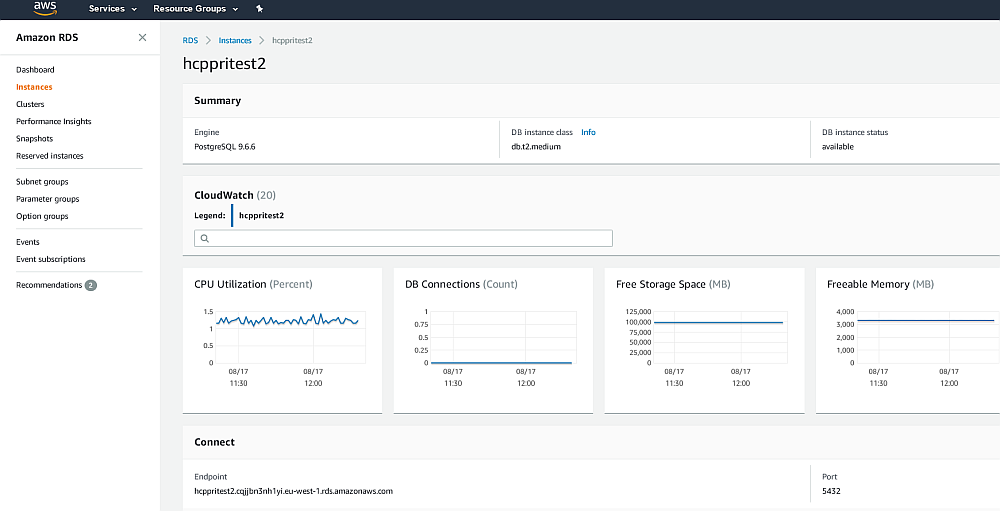This screenshot has width=1000, height=511.
Task: Click the AWS logo icon
Action: [45, 8]
